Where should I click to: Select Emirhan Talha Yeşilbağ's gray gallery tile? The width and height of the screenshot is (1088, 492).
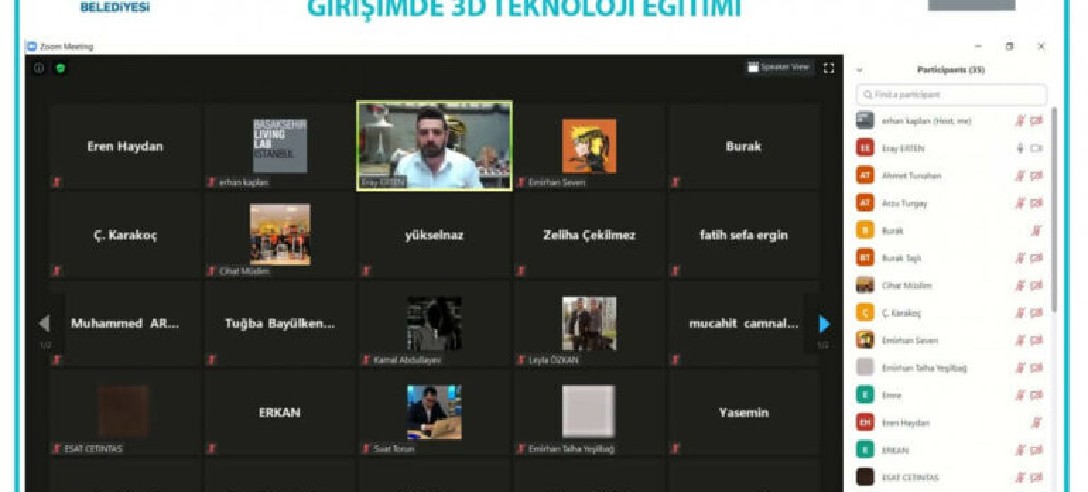pyautogui.click(x=589, y=412)
